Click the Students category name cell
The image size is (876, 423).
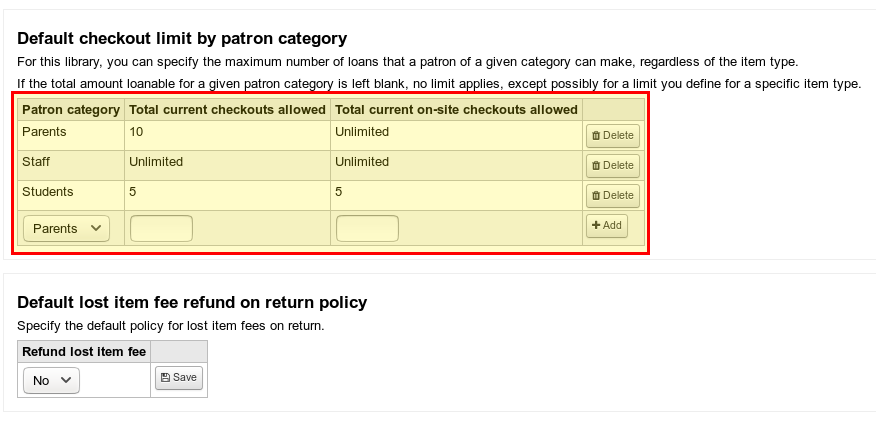point(48,192)
